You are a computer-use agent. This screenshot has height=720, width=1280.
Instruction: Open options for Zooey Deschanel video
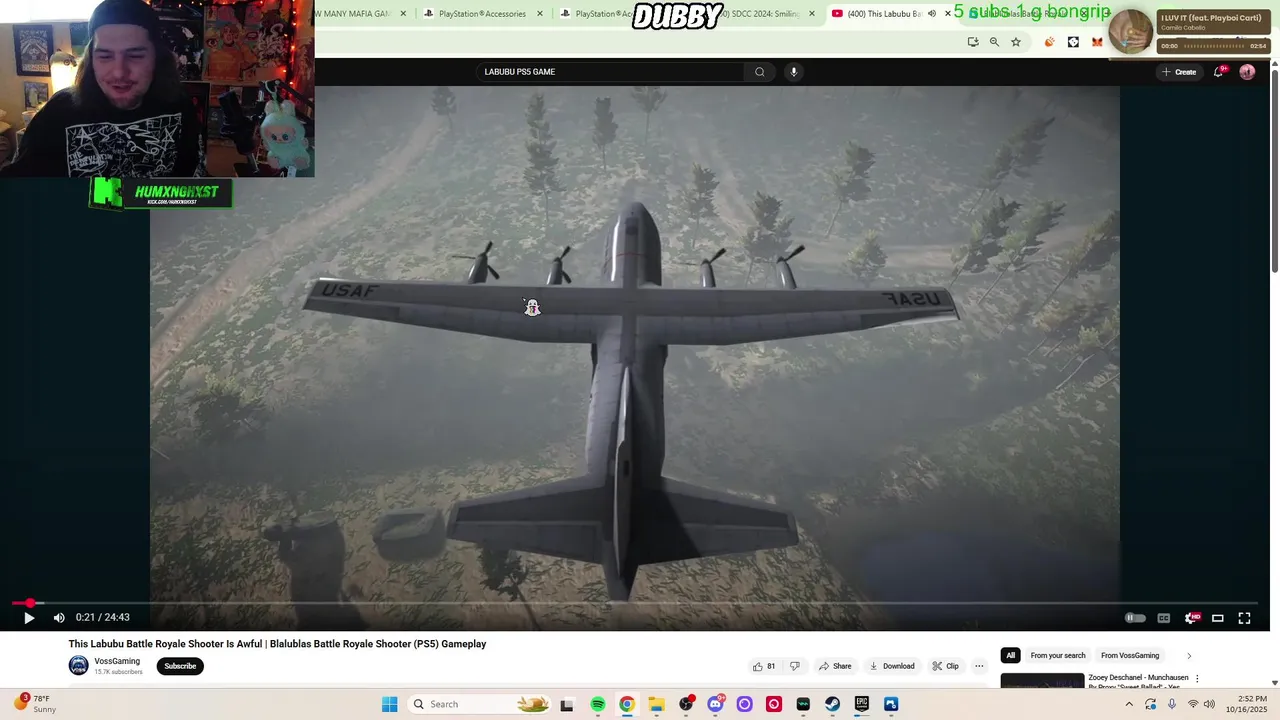[1197, 678]
